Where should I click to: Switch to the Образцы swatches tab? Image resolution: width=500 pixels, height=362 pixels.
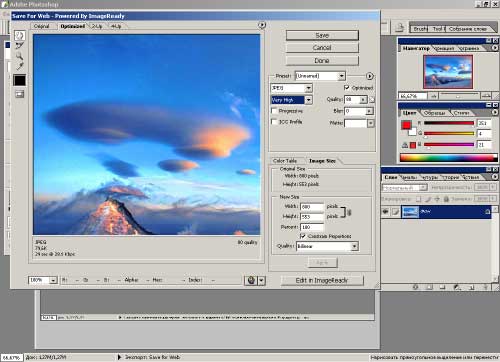(435, 113)
